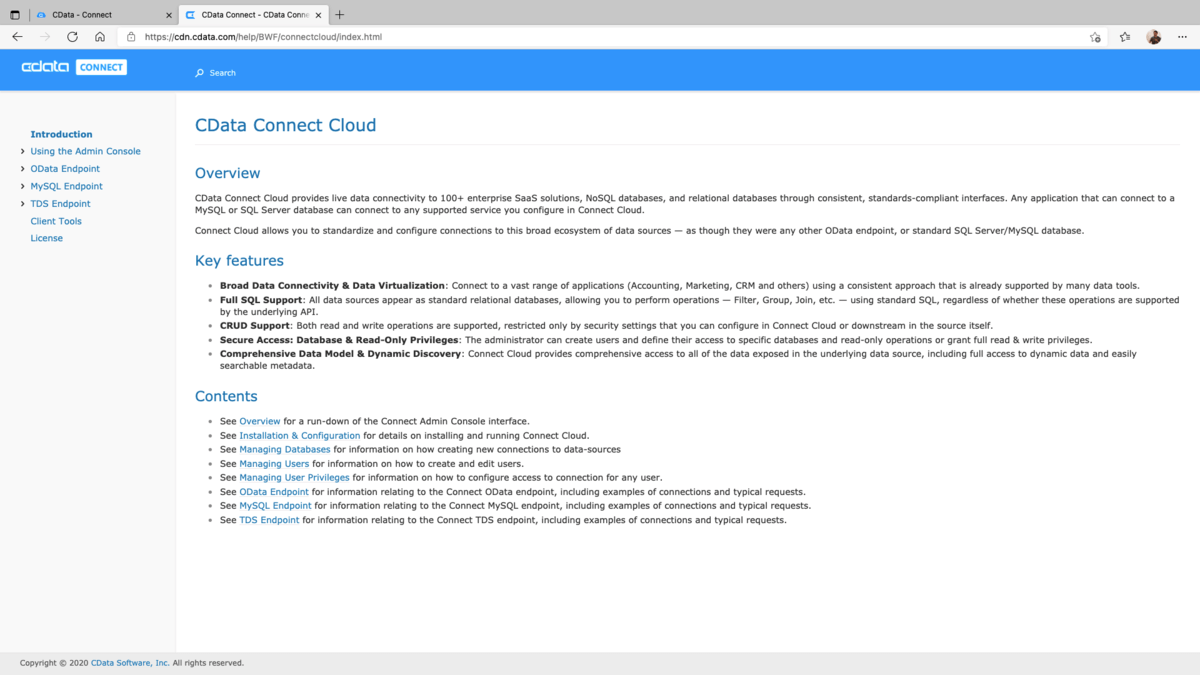Click 'Secure Access: Database & Read-Only Privileges' text
This screenshot has height=675, width=1200.
pyautogui.click(x=339, y=340)
